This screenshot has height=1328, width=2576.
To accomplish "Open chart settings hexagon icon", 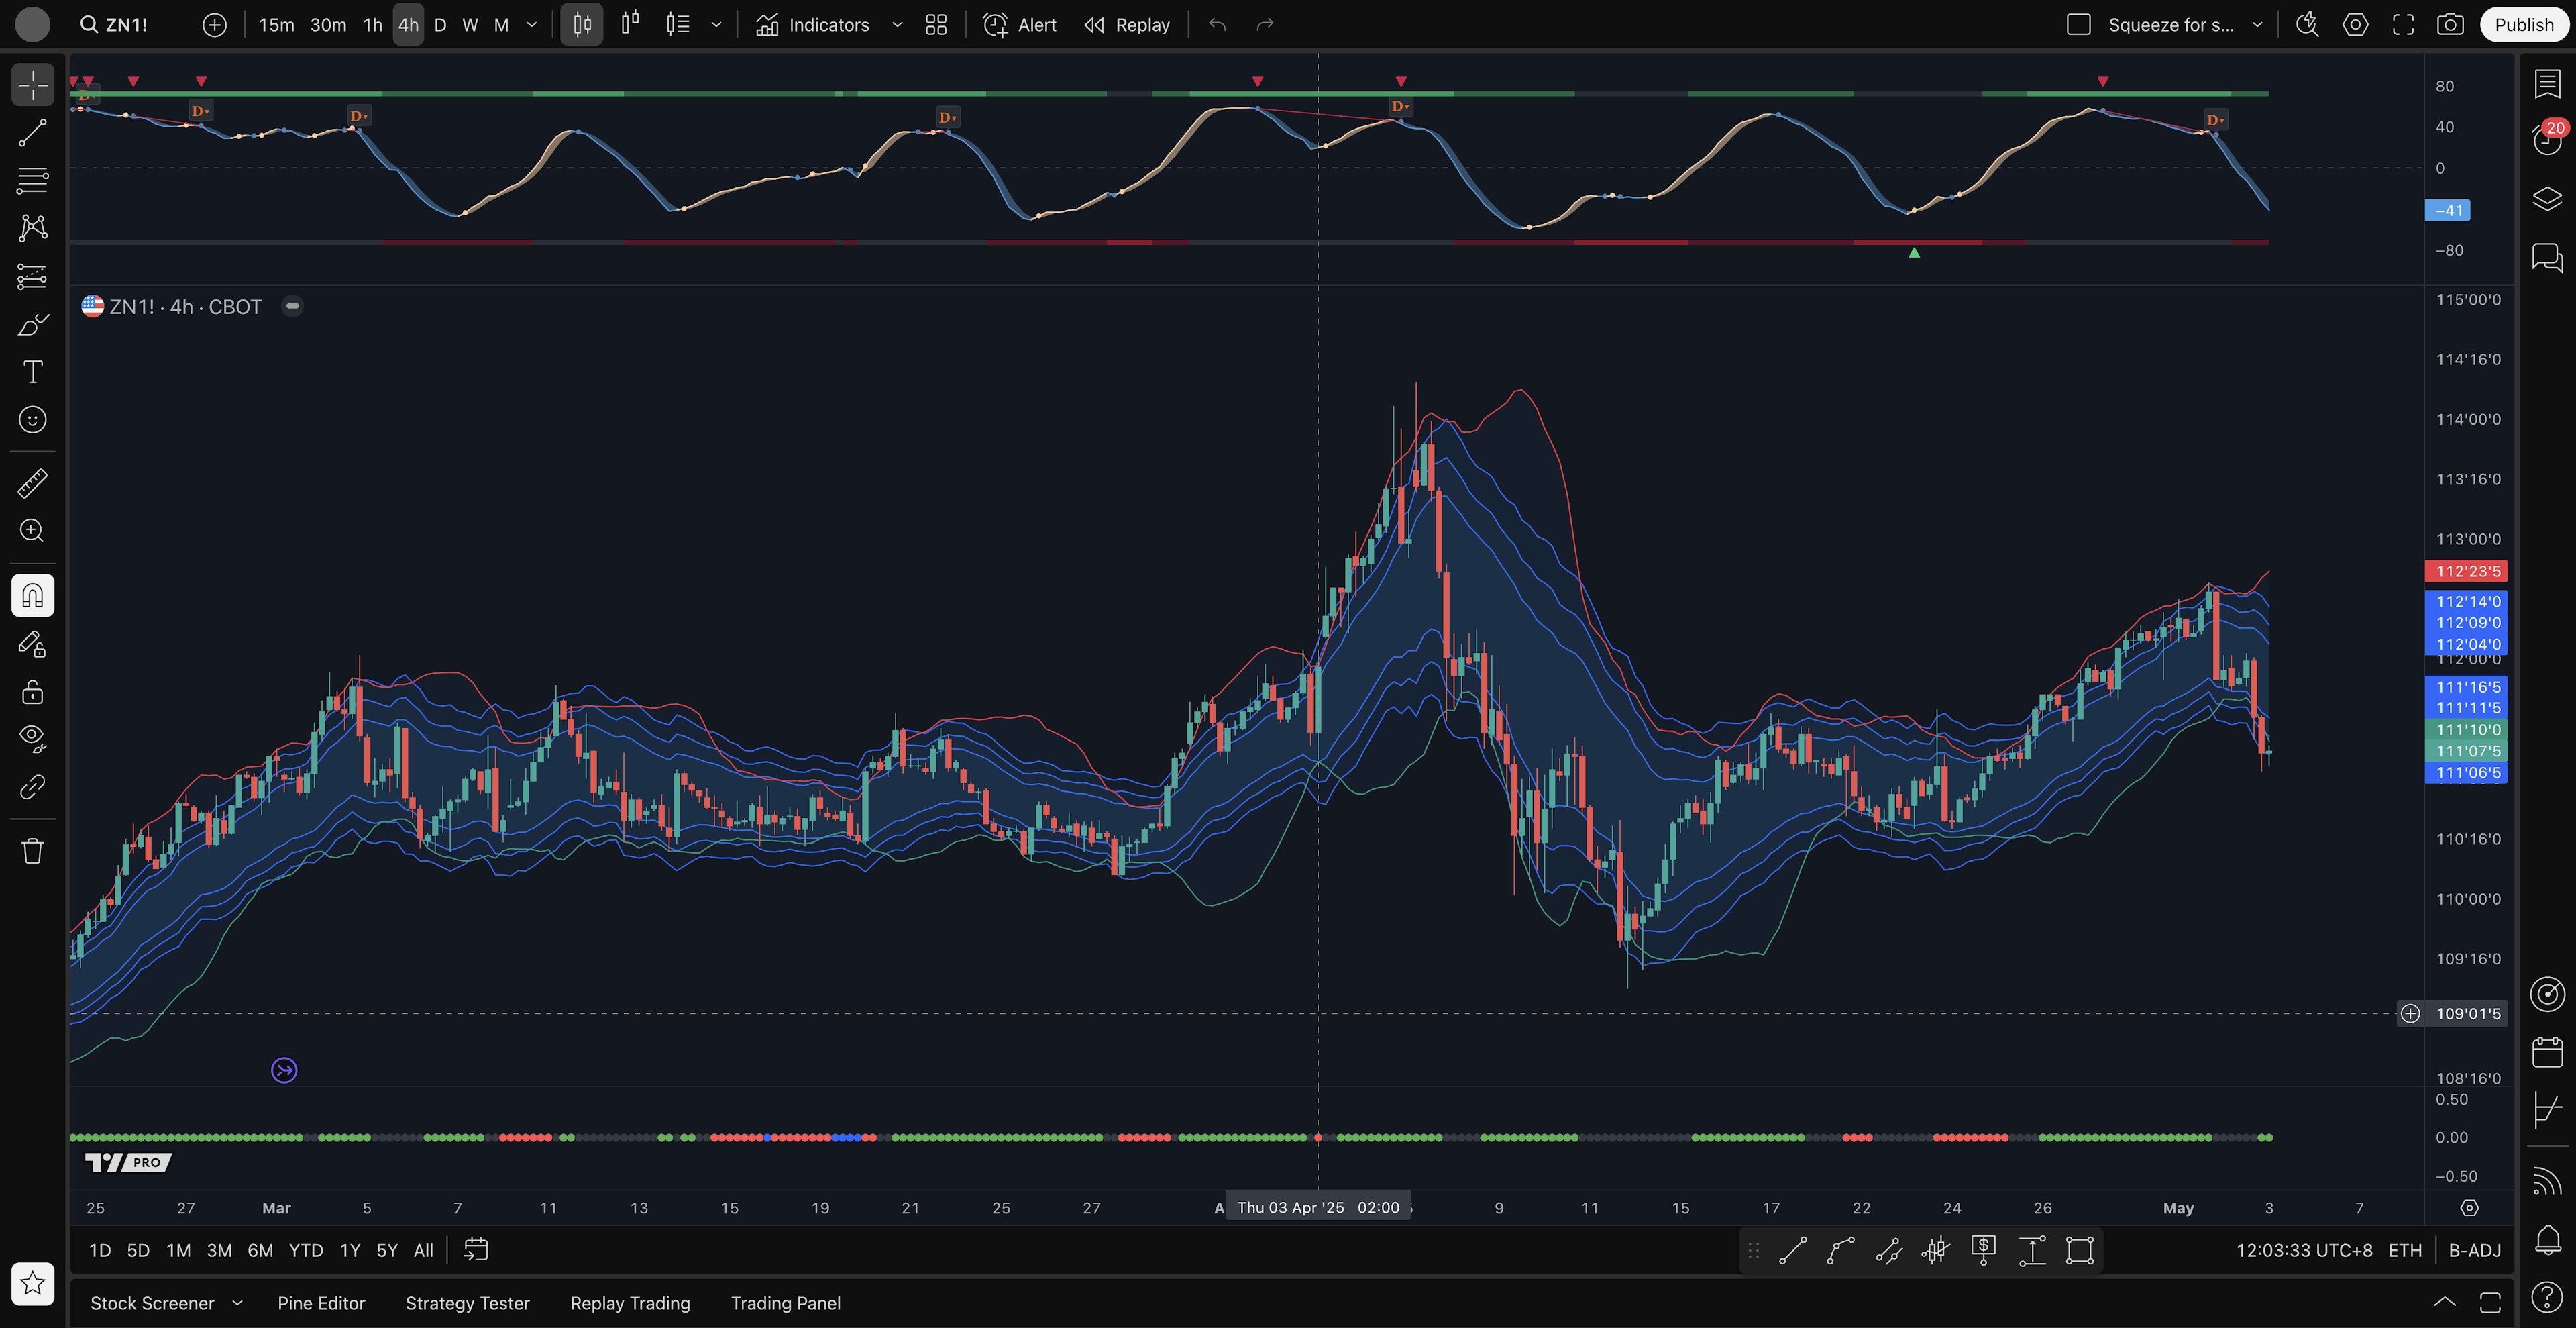I will tap(2355, 25).
